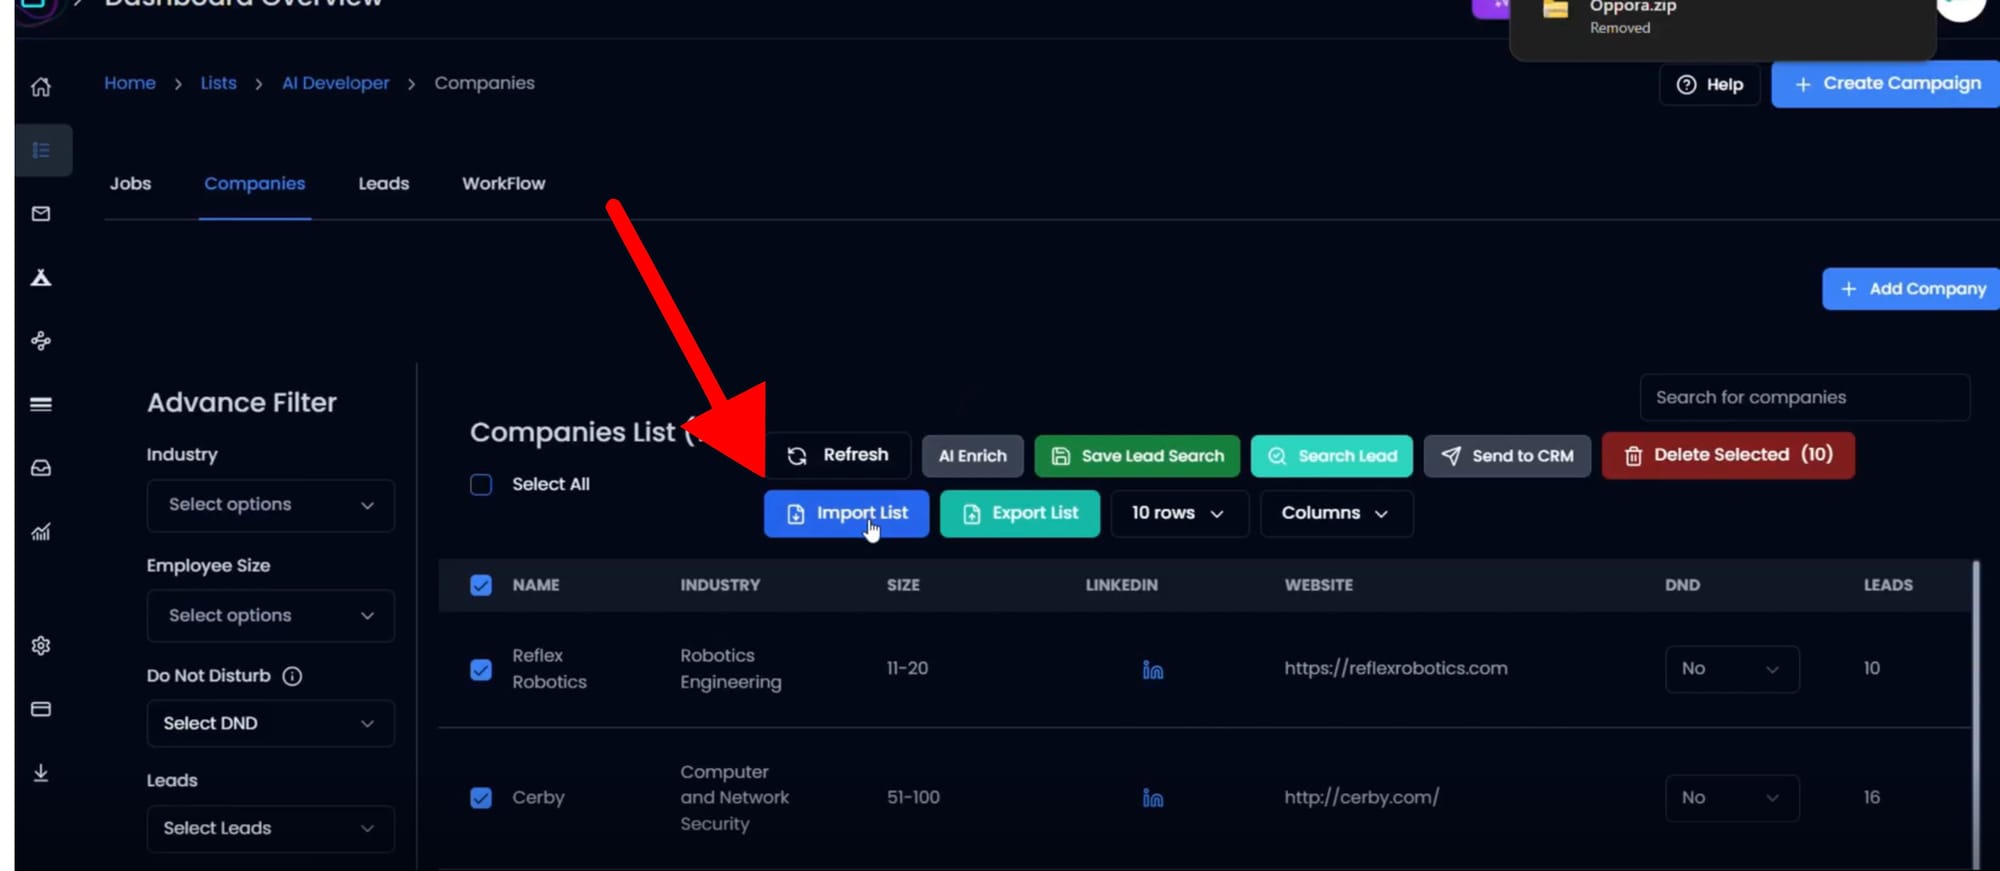Click the Do Not Disturb info icon
Viewport: 2000px width, 871px height.
coord(292,676)
